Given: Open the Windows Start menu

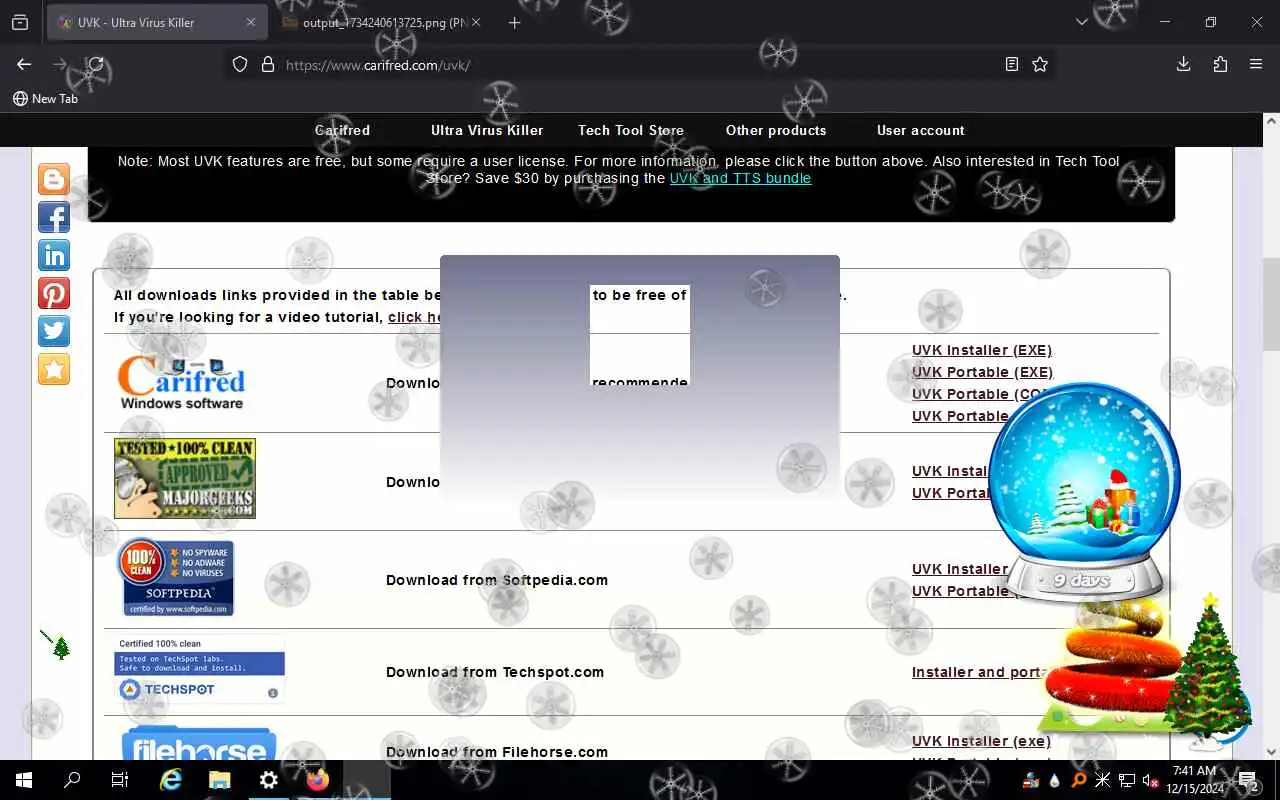Looking at the screenshot, I should coord(24,780).
